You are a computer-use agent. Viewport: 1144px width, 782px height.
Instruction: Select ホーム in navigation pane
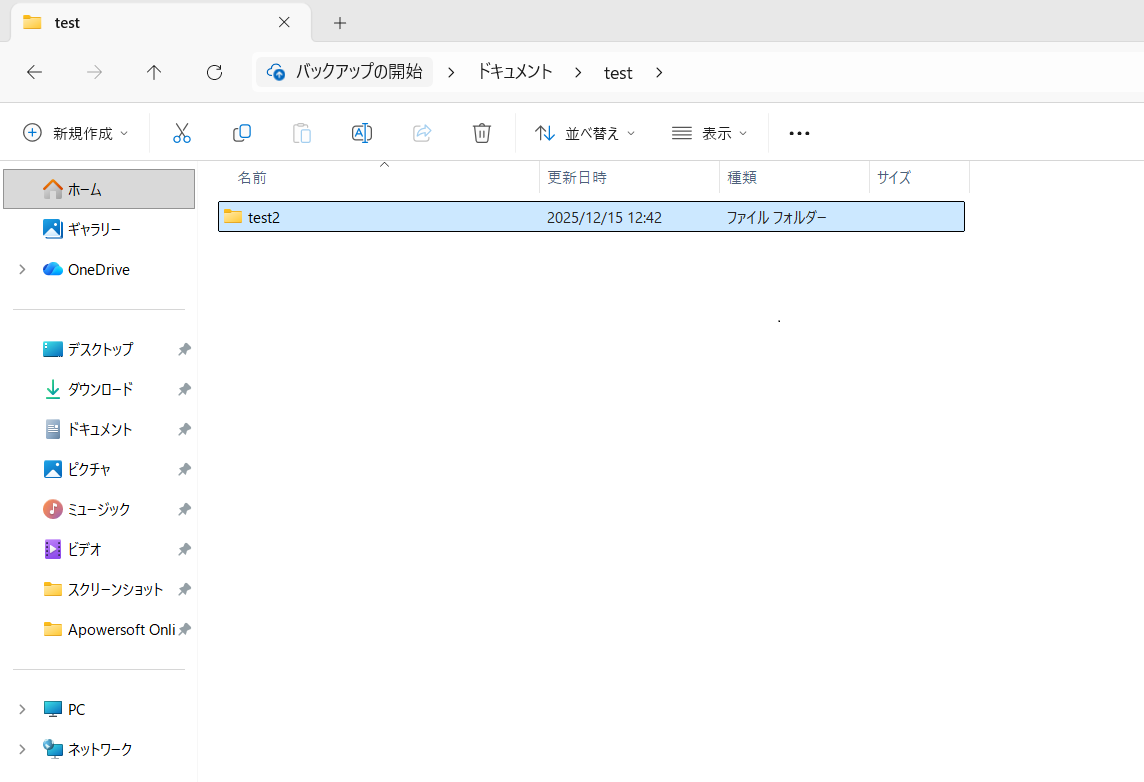(99, 189)
